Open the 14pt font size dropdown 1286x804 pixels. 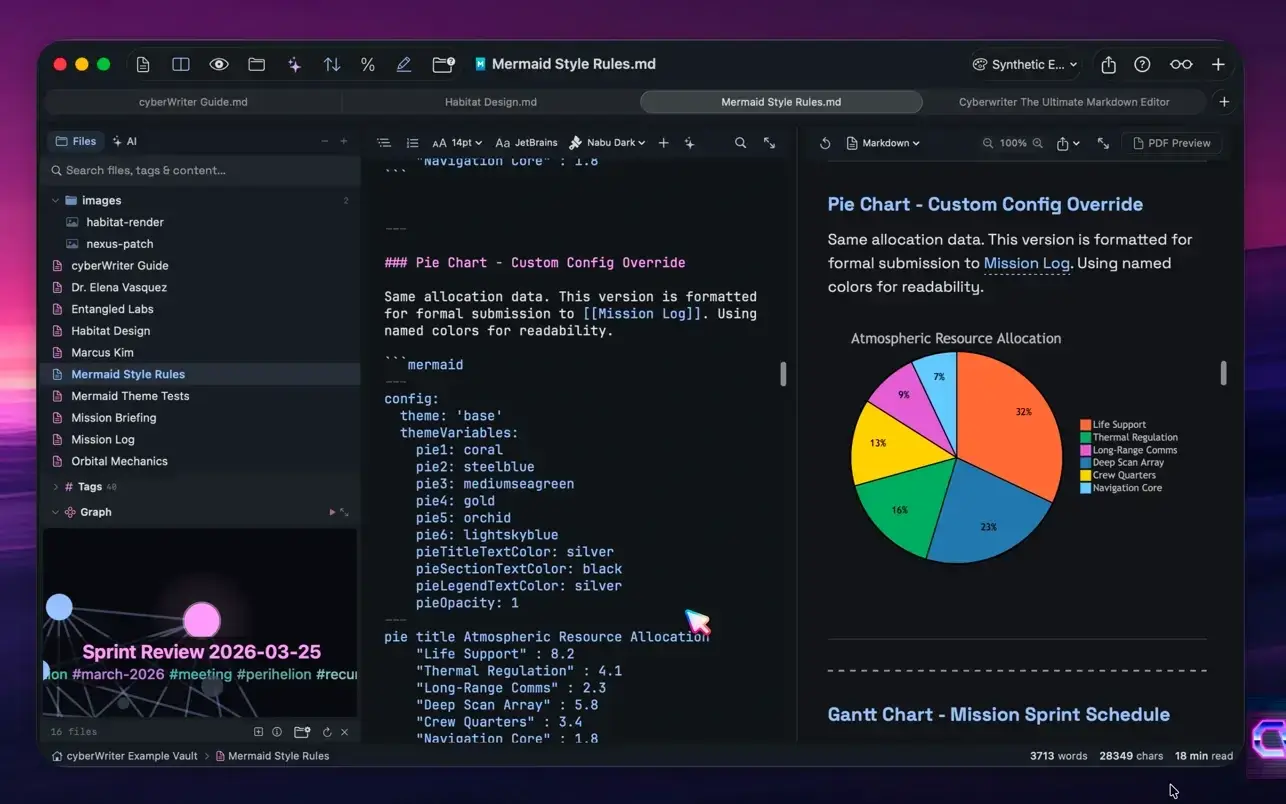tap(458, 143)
